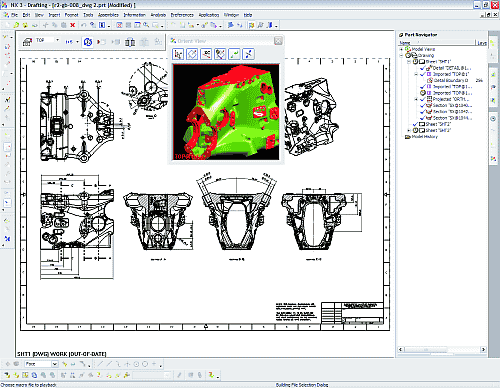
Task: Click the blue cross Orient View icon
Action: click(x=249, y=54)
